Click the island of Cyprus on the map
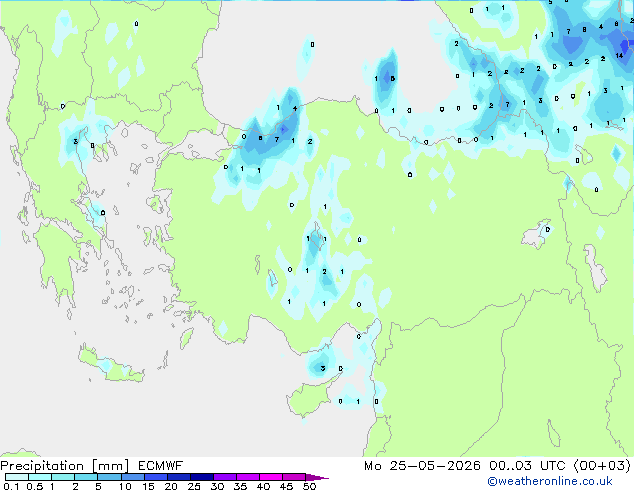This screenshot has width=634, height=490. (311, 398)
